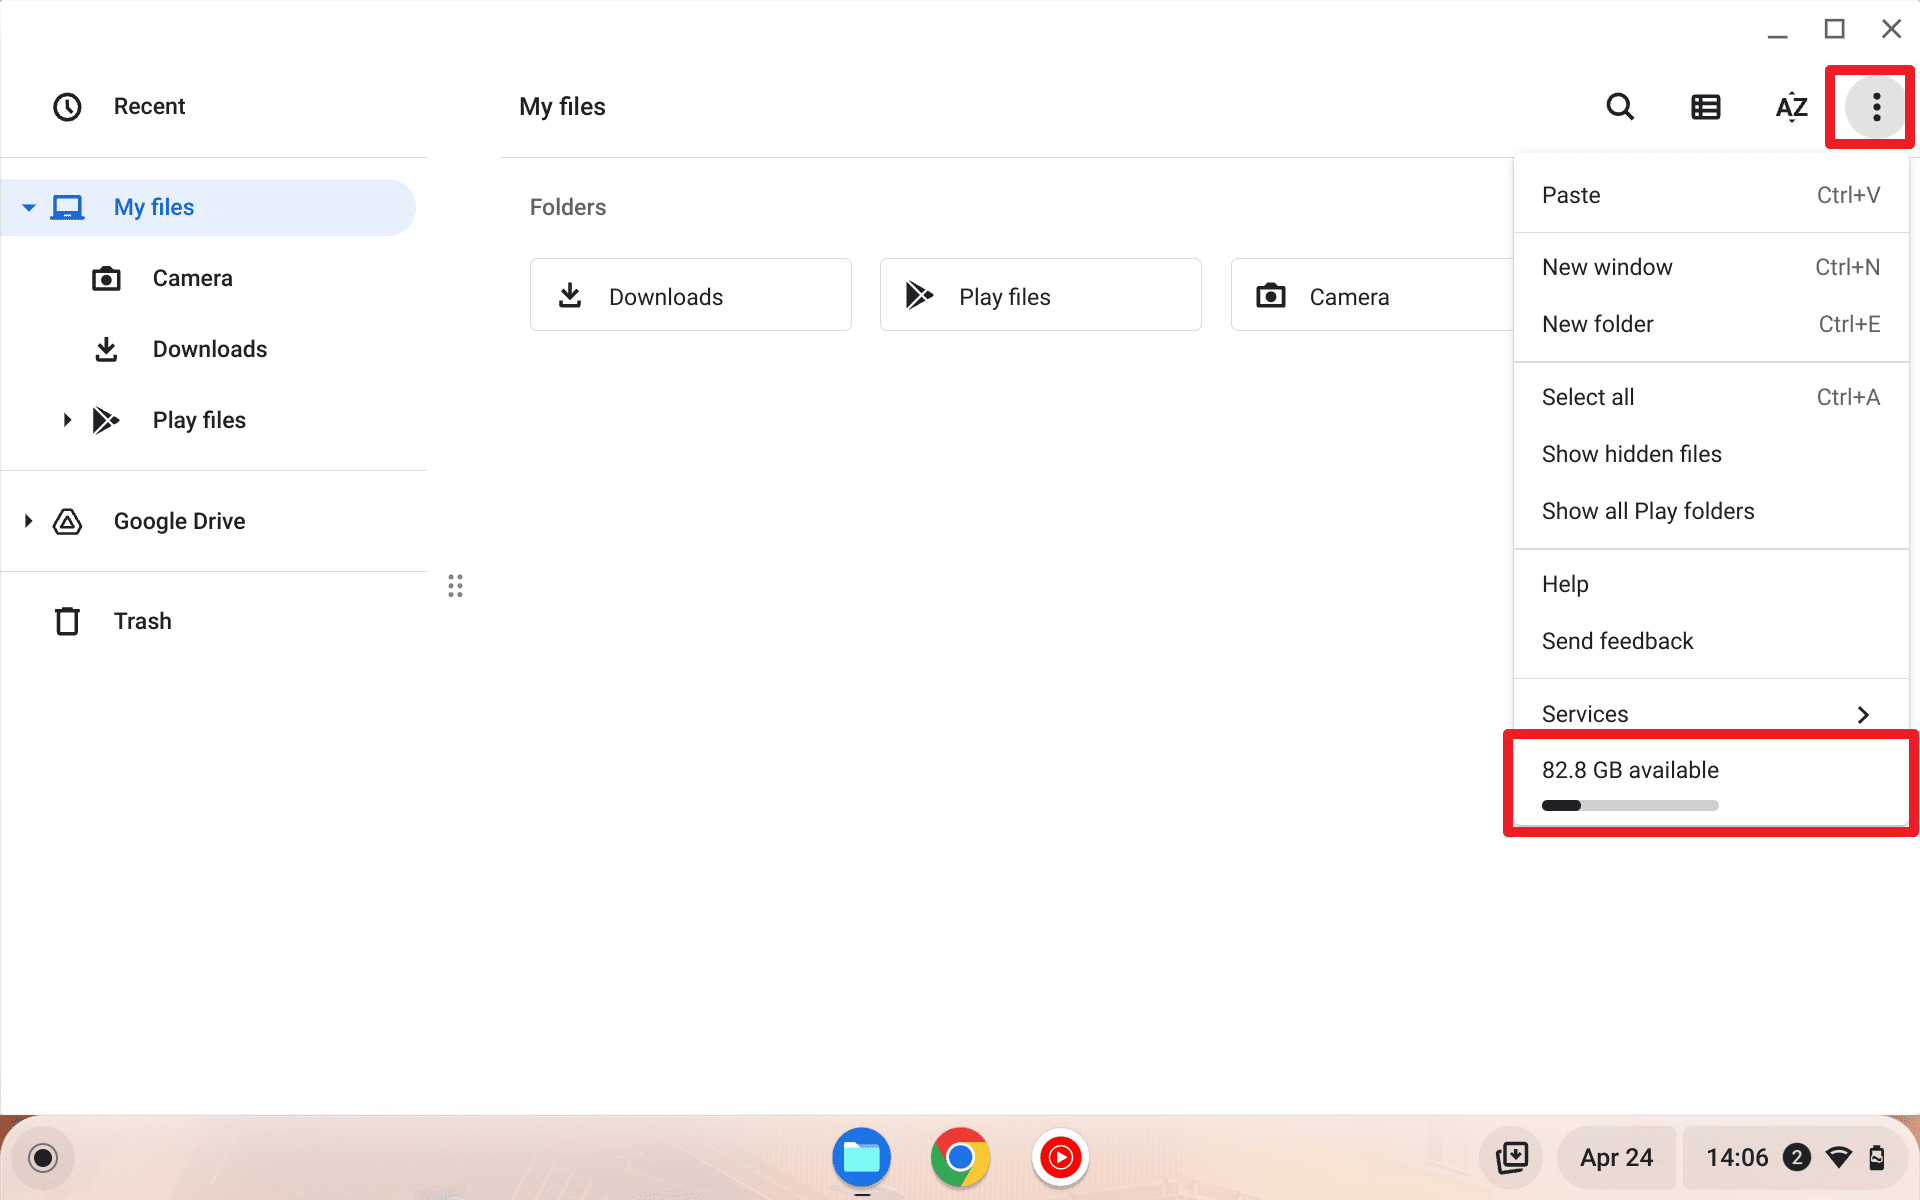Click the Downloads icon in sidebar

(106, 349)
